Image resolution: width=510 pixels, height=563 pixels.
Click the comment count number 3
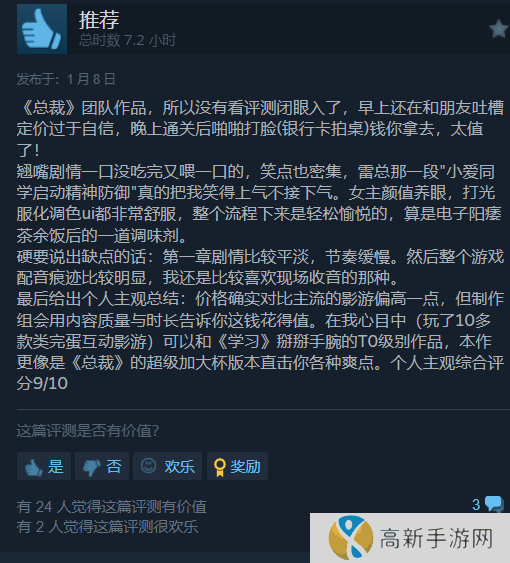(x=476, y=505)
